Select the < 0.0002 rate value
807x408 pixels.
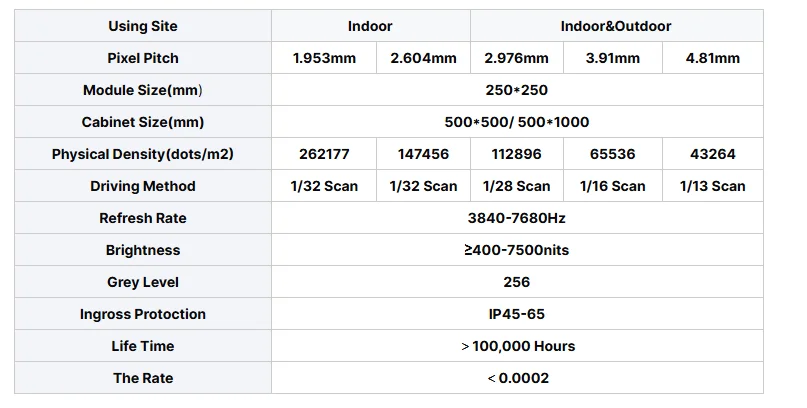click(x=516, y=378)
